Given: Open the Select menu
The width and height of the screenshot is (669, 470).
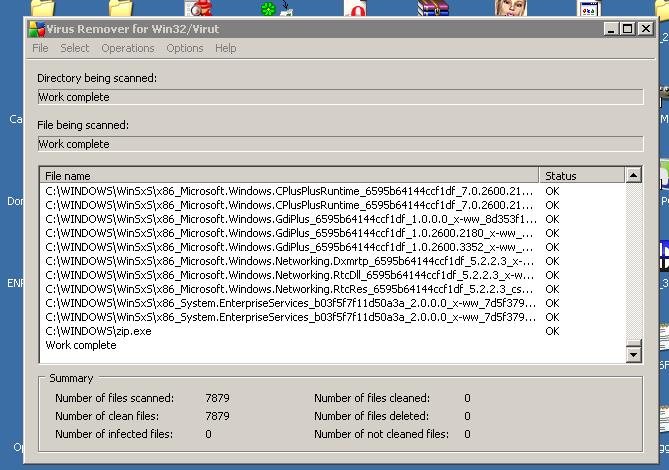Looking at the screenshot, I should [x=75, y=48].
